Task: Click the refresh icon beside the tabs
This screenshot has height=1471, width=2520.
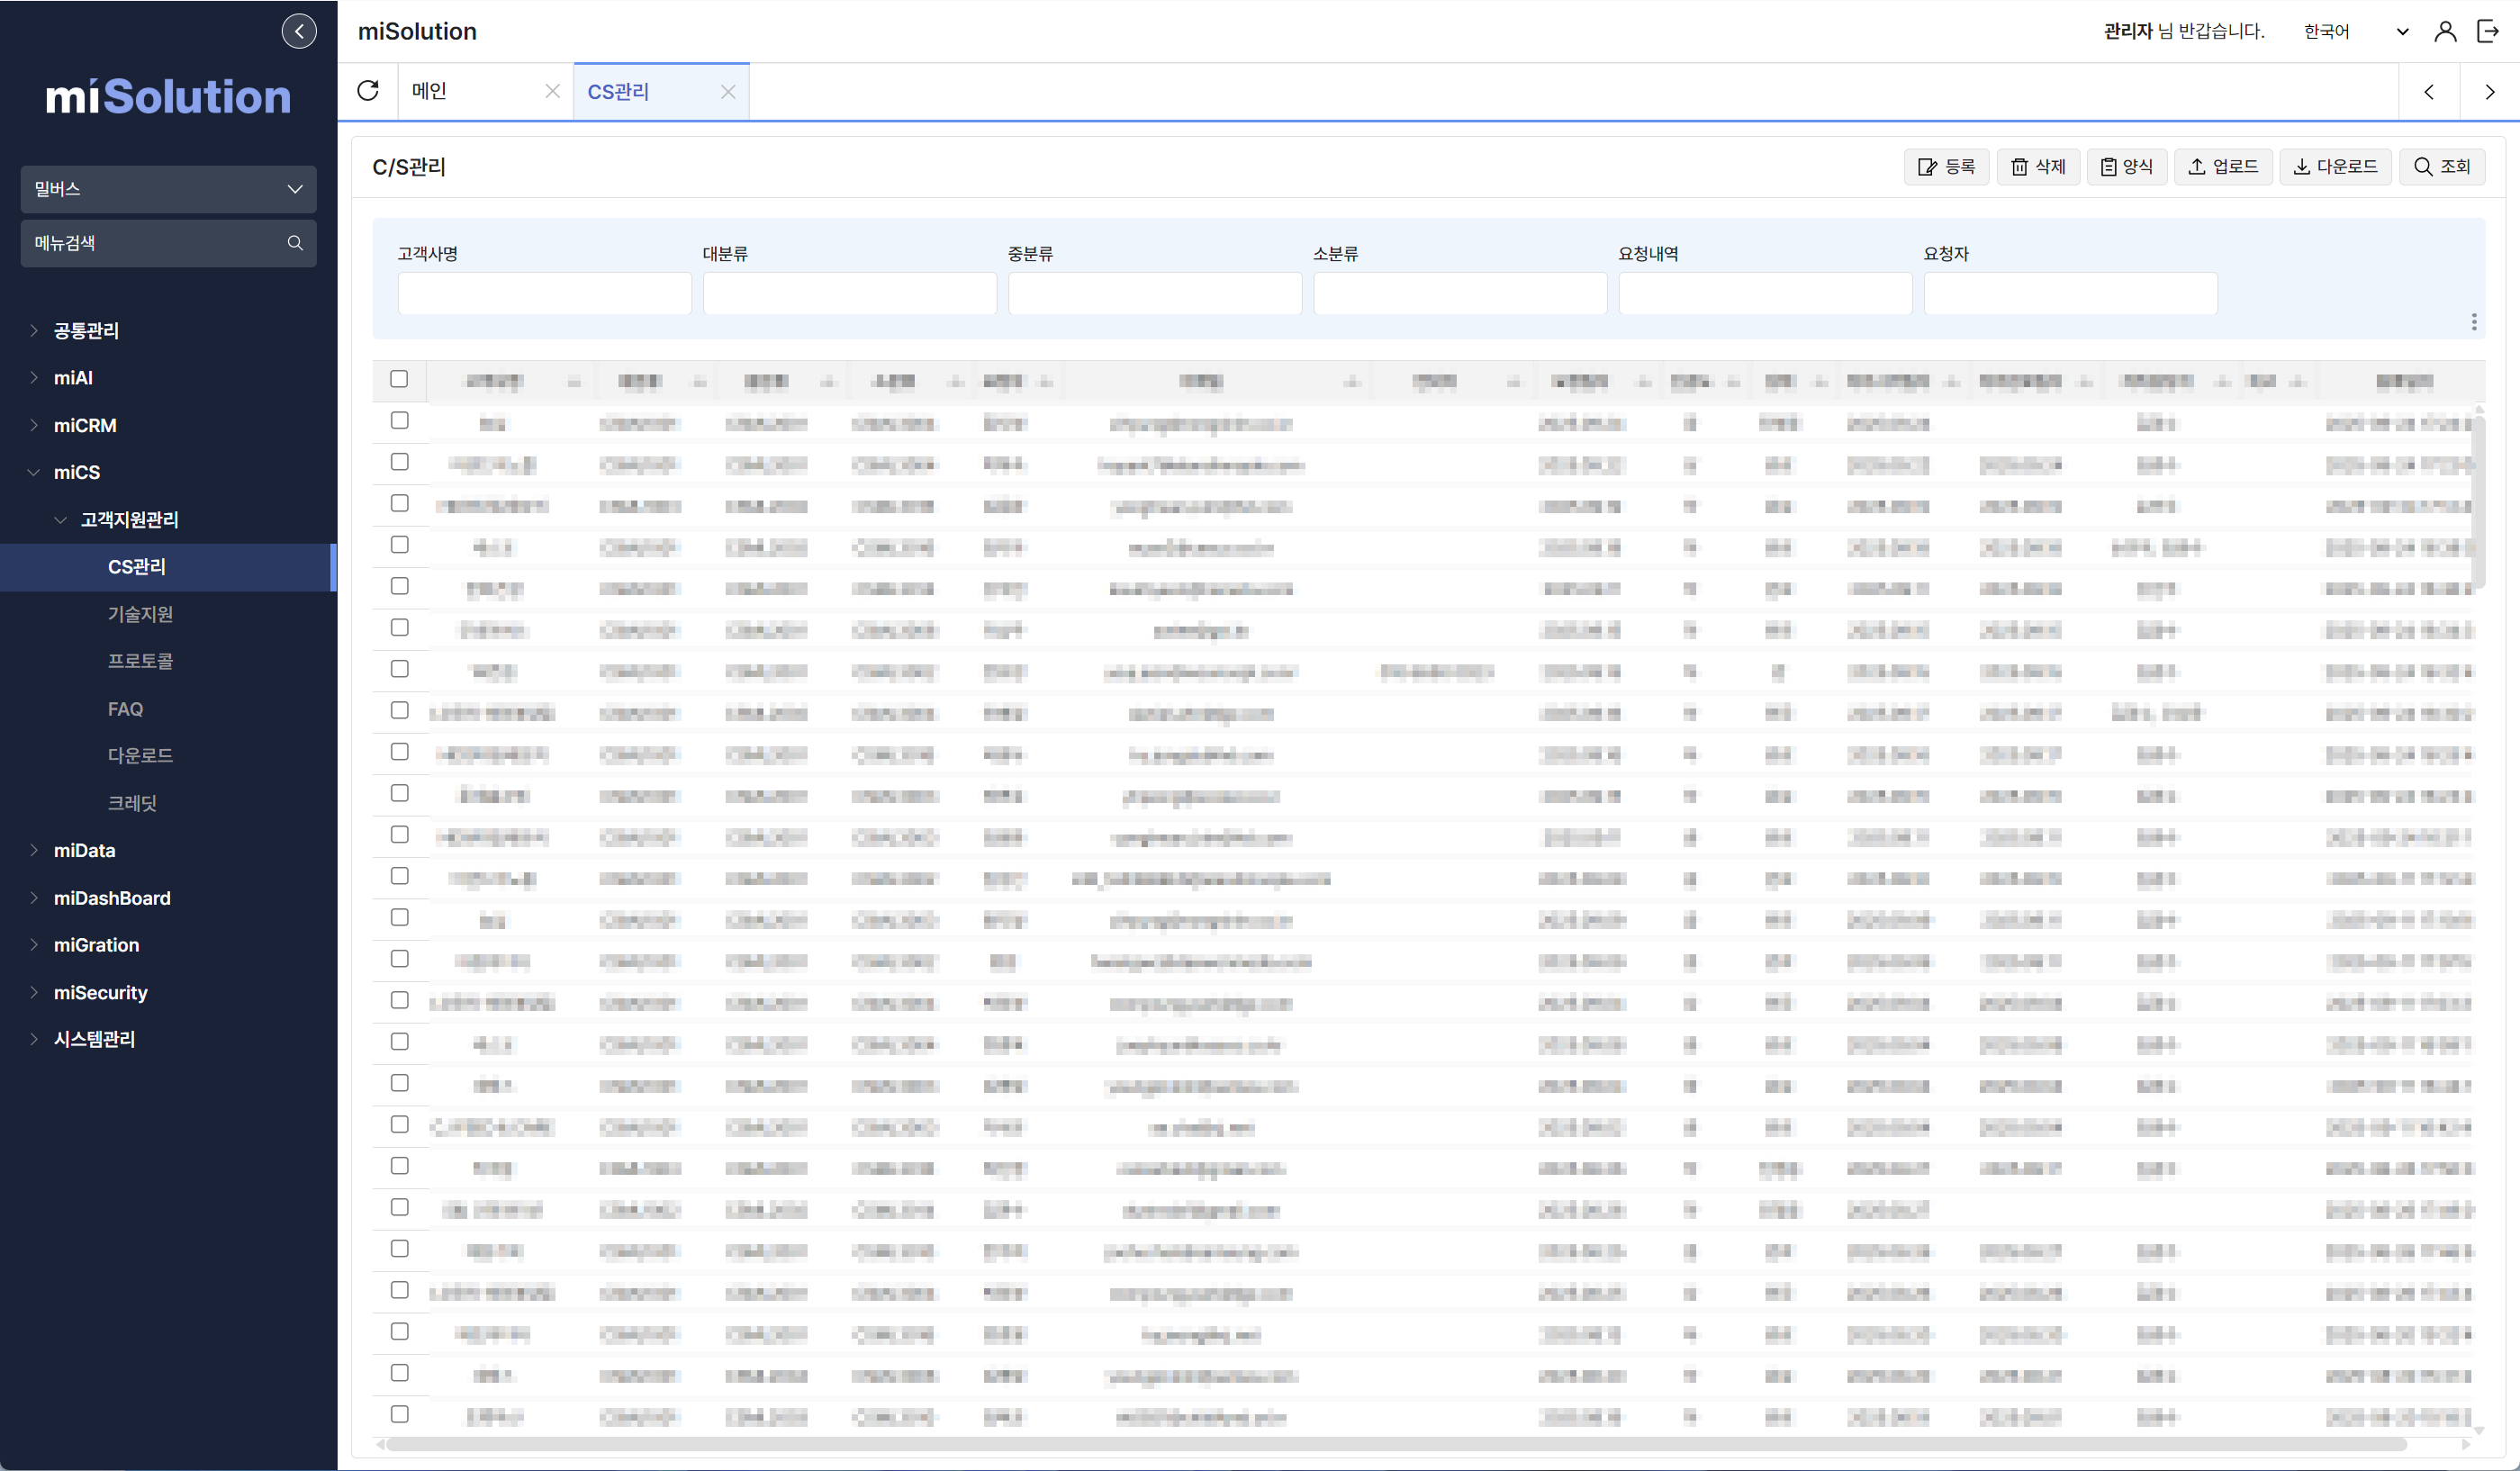Action: (368, 91)
